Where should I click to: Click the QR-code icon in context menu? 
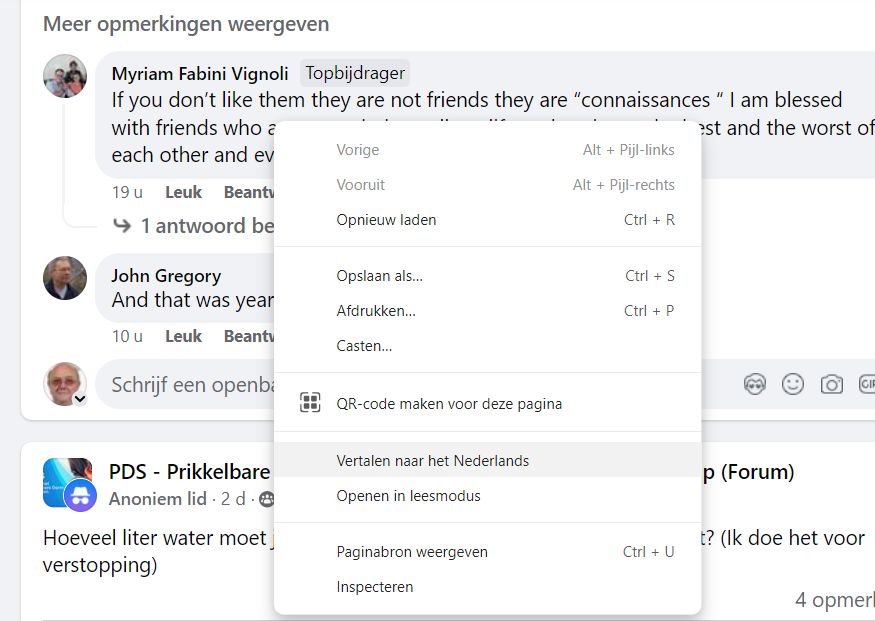click(x=310, y=403)
